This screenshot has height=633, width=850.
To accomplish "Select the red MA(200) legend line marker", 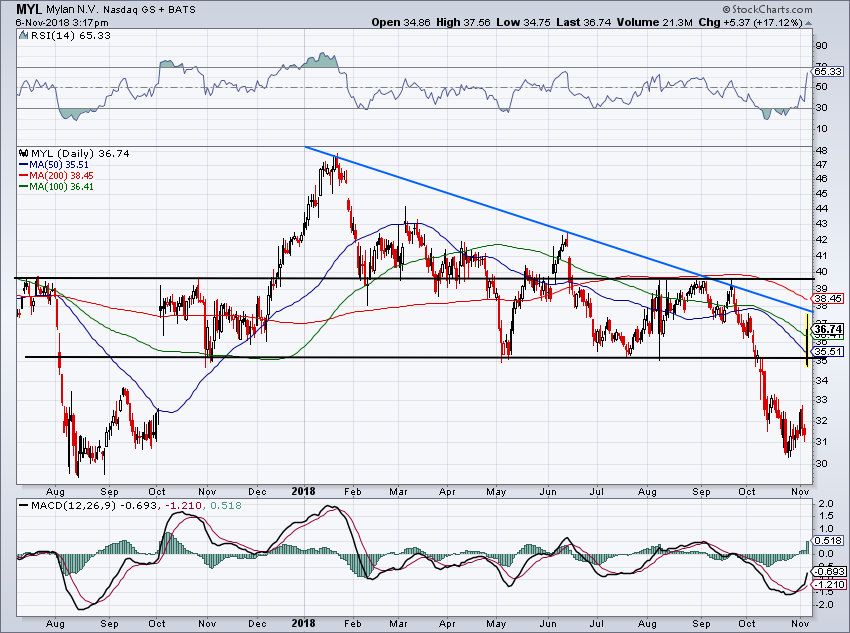I will (x=24, y=176).
